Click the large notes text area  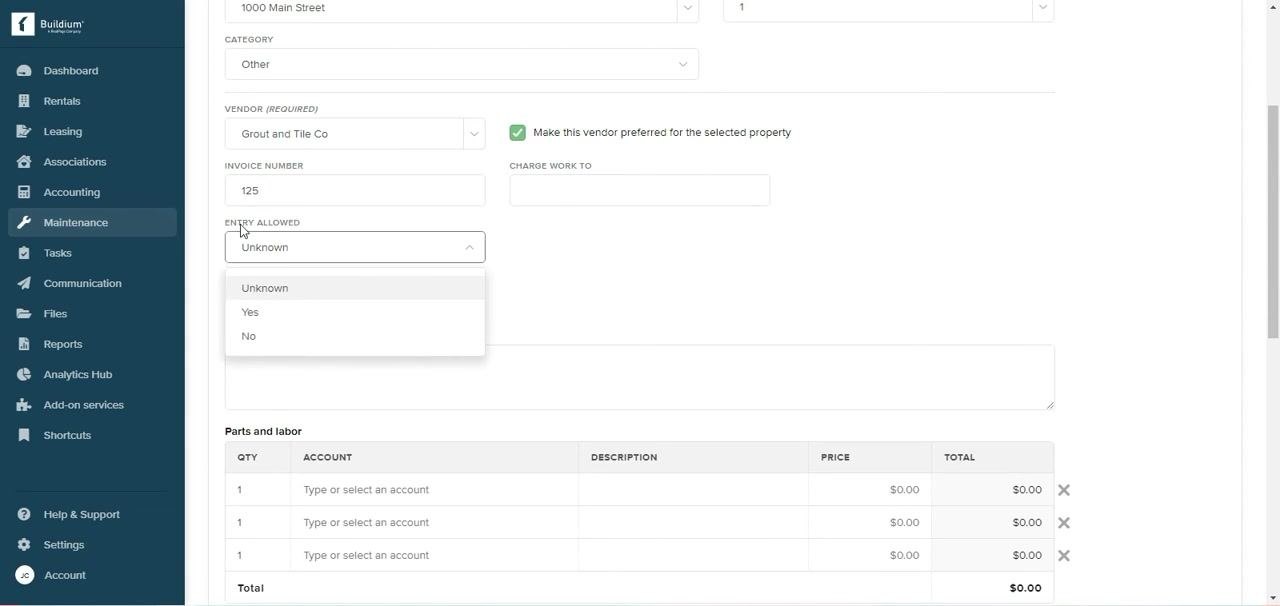pos(639,377)
